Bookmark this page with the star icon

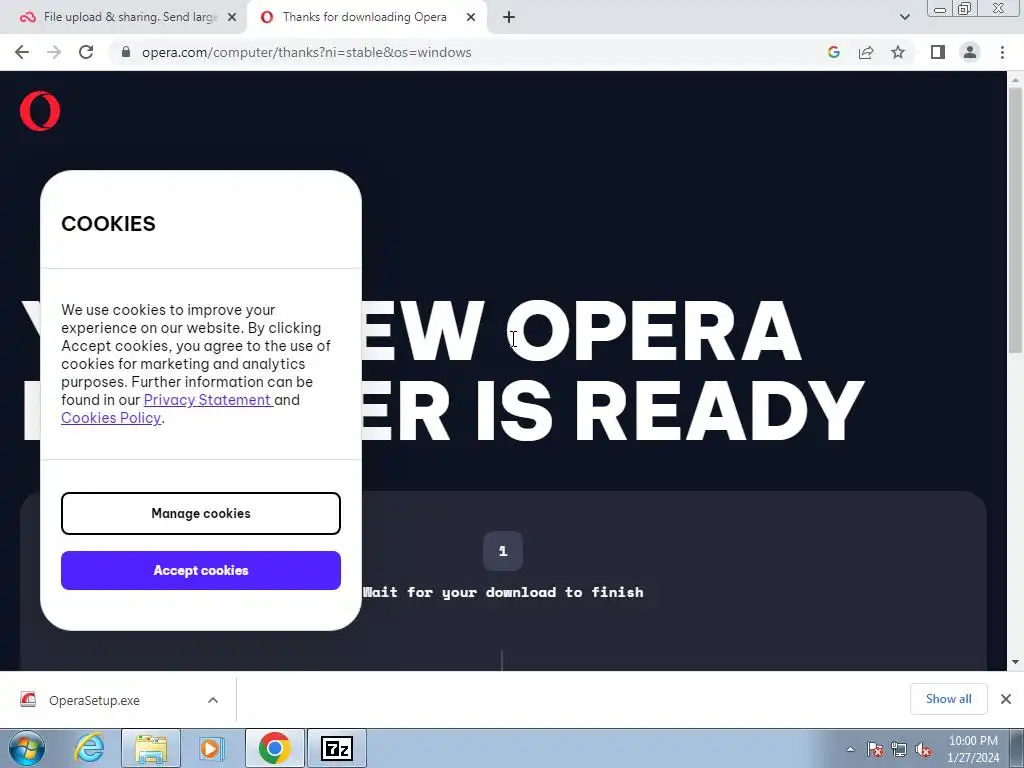(898, 52)
